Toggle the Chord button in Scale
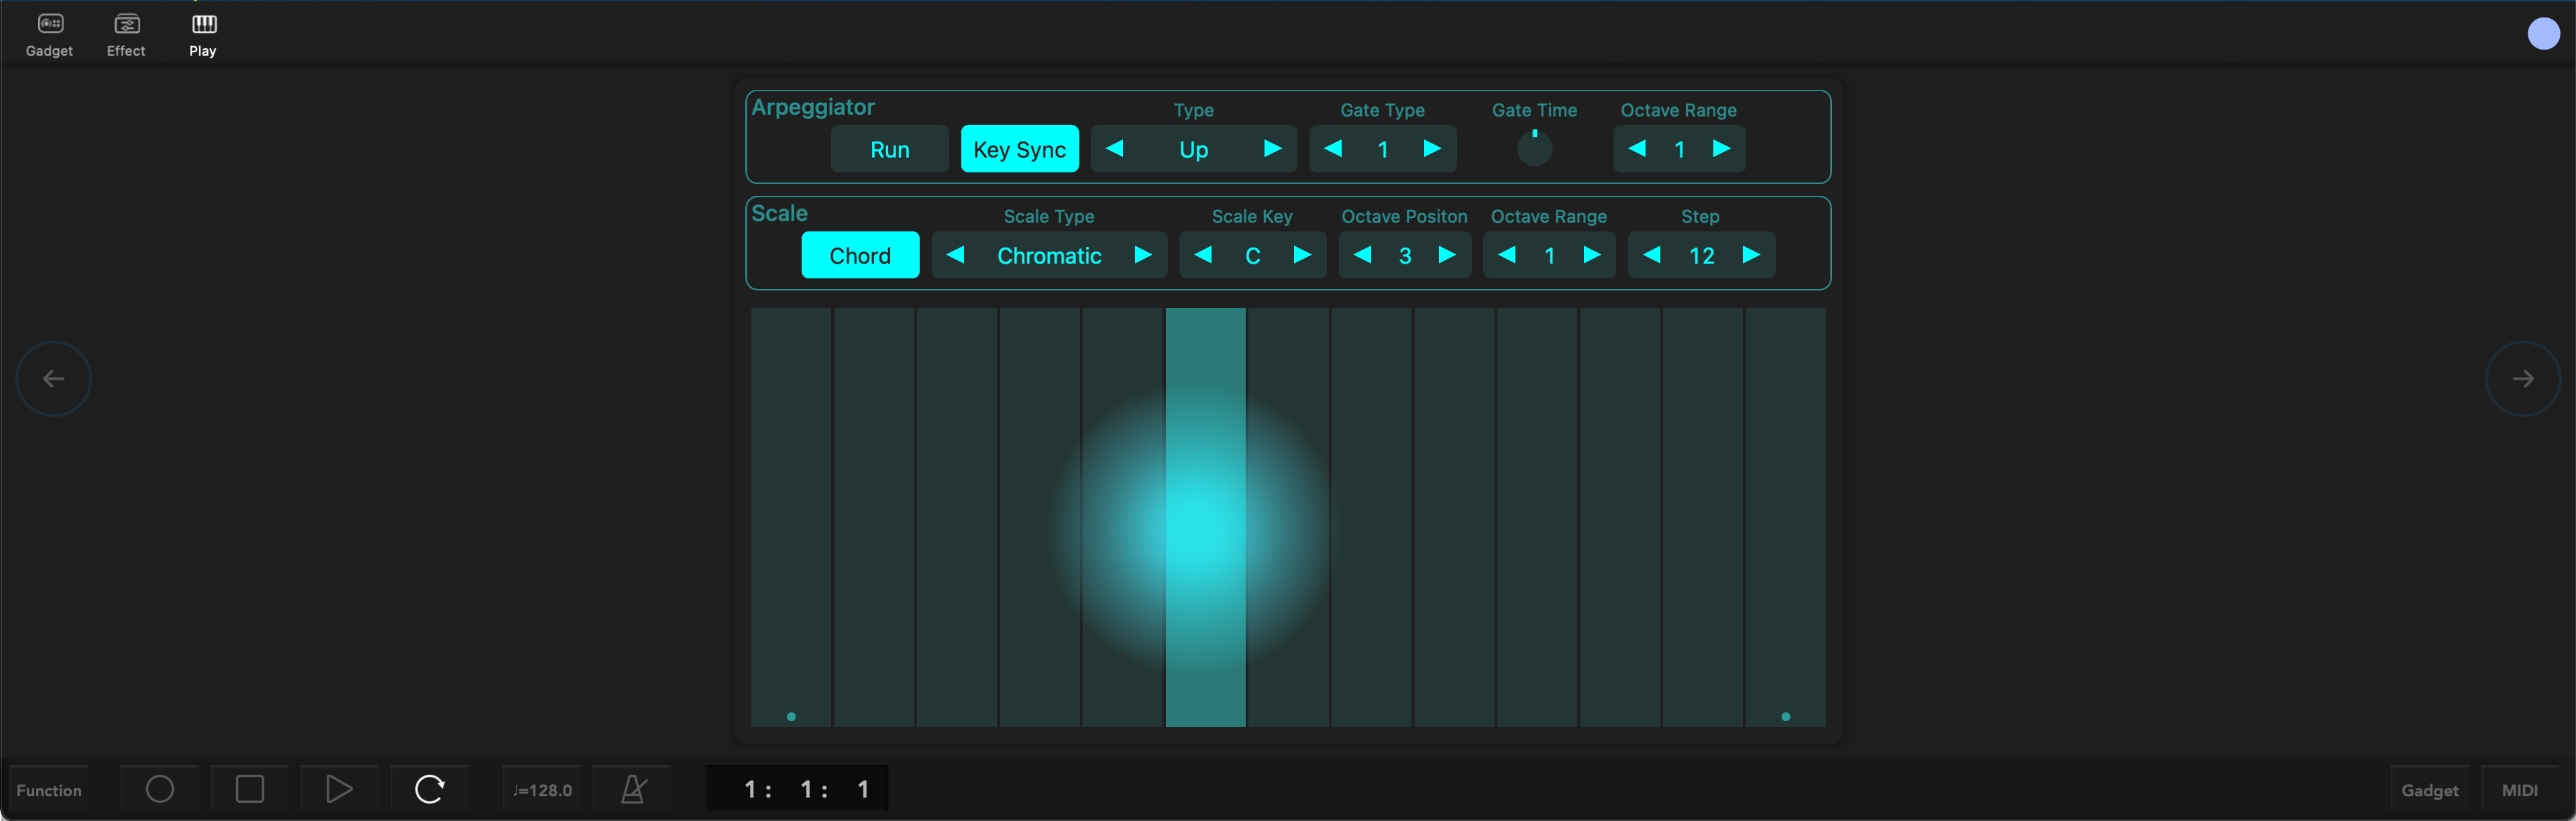 (x=860, y=255)
